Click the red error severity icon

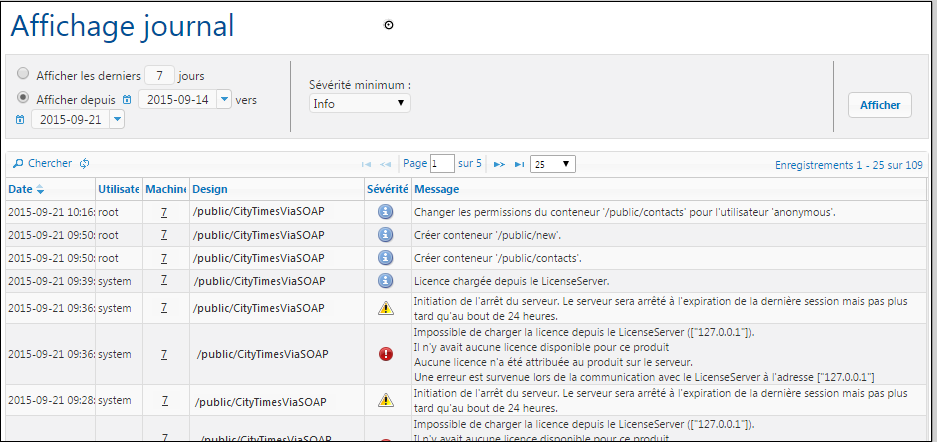pyautogui.click(x=386, y=354)
